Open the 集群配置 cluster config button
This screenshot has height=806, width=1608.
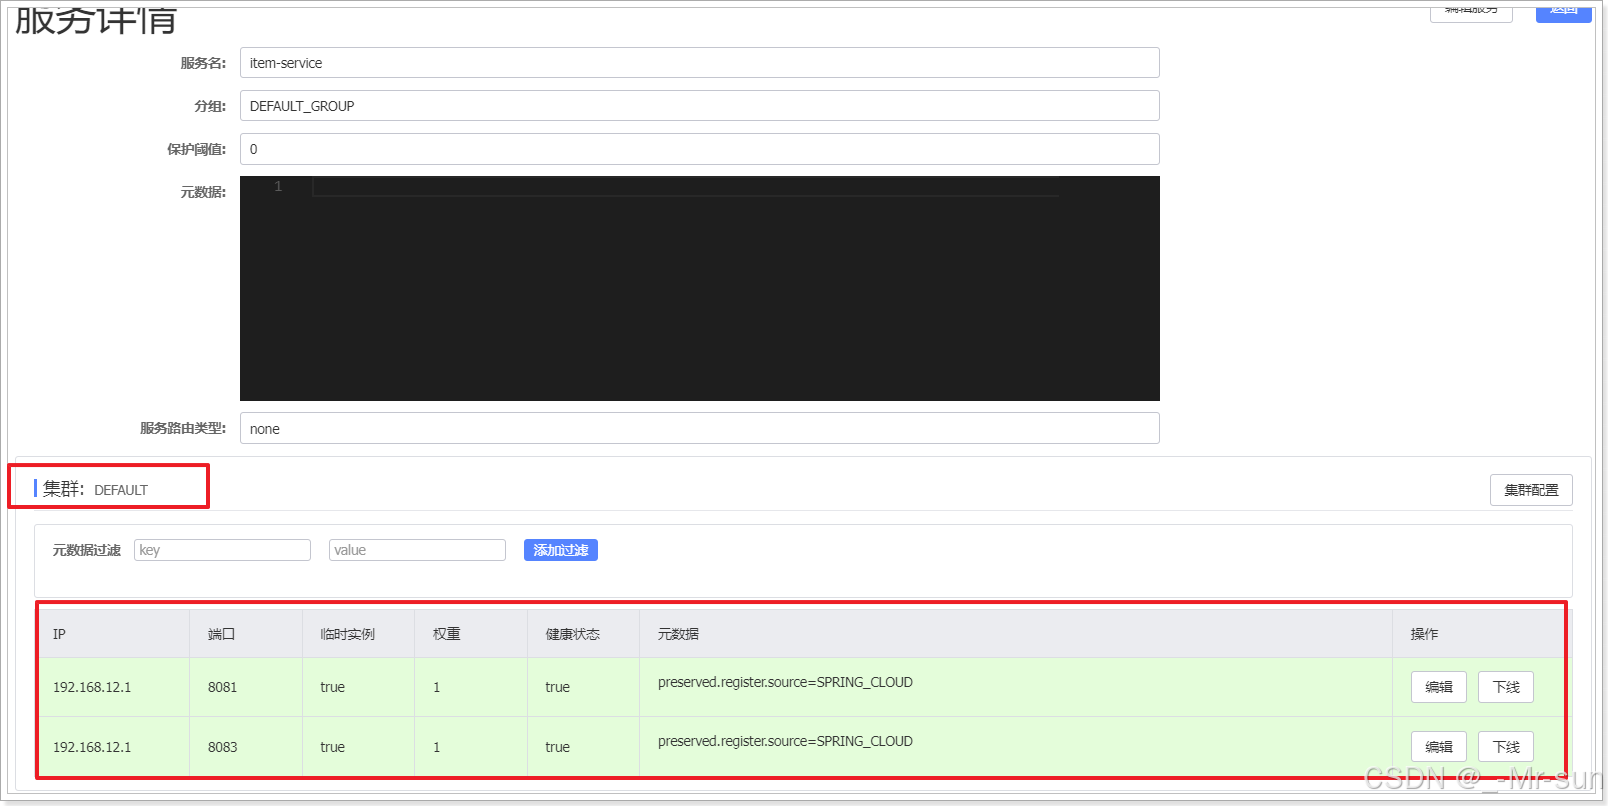[x=1531, y=490]
